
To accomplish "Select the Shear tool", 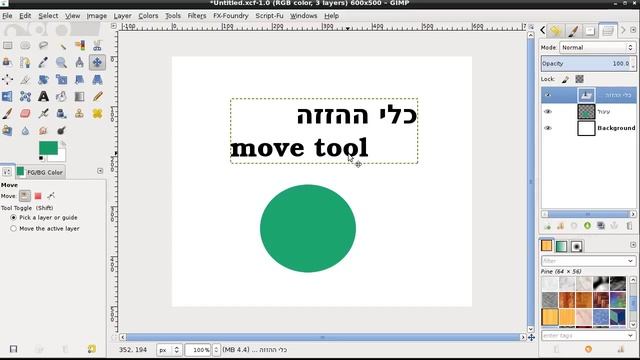I will 79,80.
